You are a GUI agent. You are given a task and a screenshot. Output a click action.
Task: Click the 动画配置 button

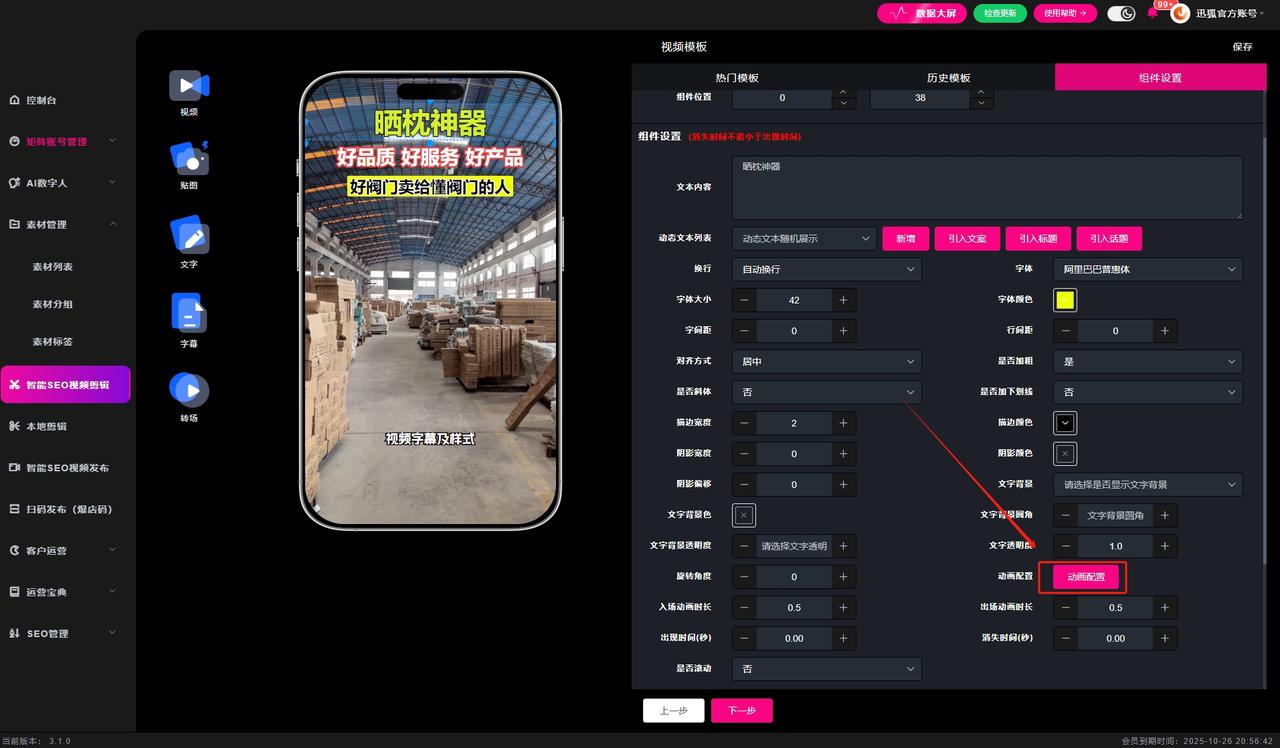point(1085,577)
